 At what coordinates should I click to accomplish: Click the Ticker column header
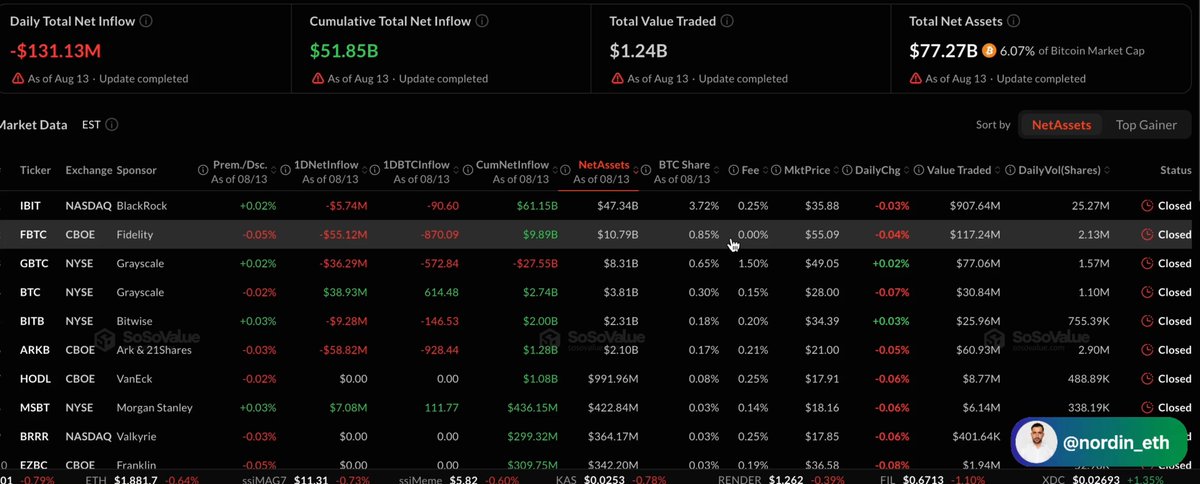coord(35,170)
